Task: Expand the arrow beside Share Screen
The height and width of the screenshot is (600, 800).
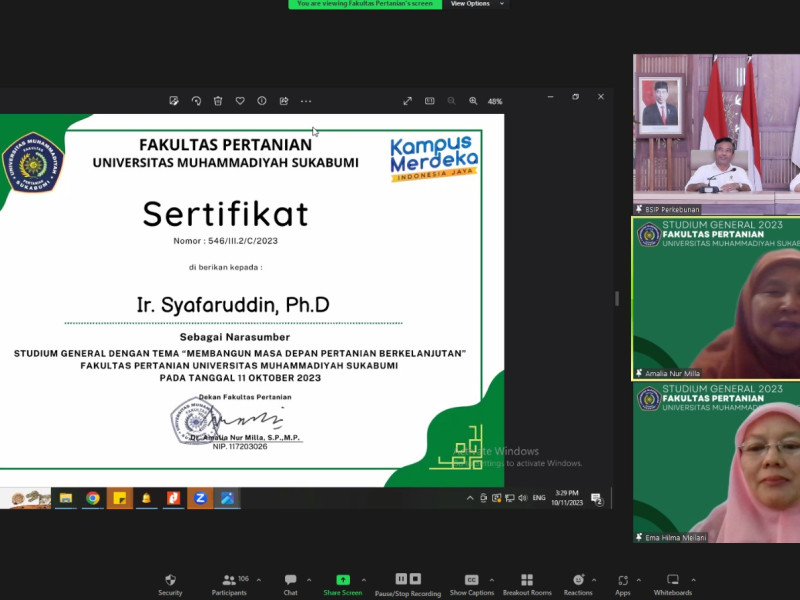Action: click(364, 580)
